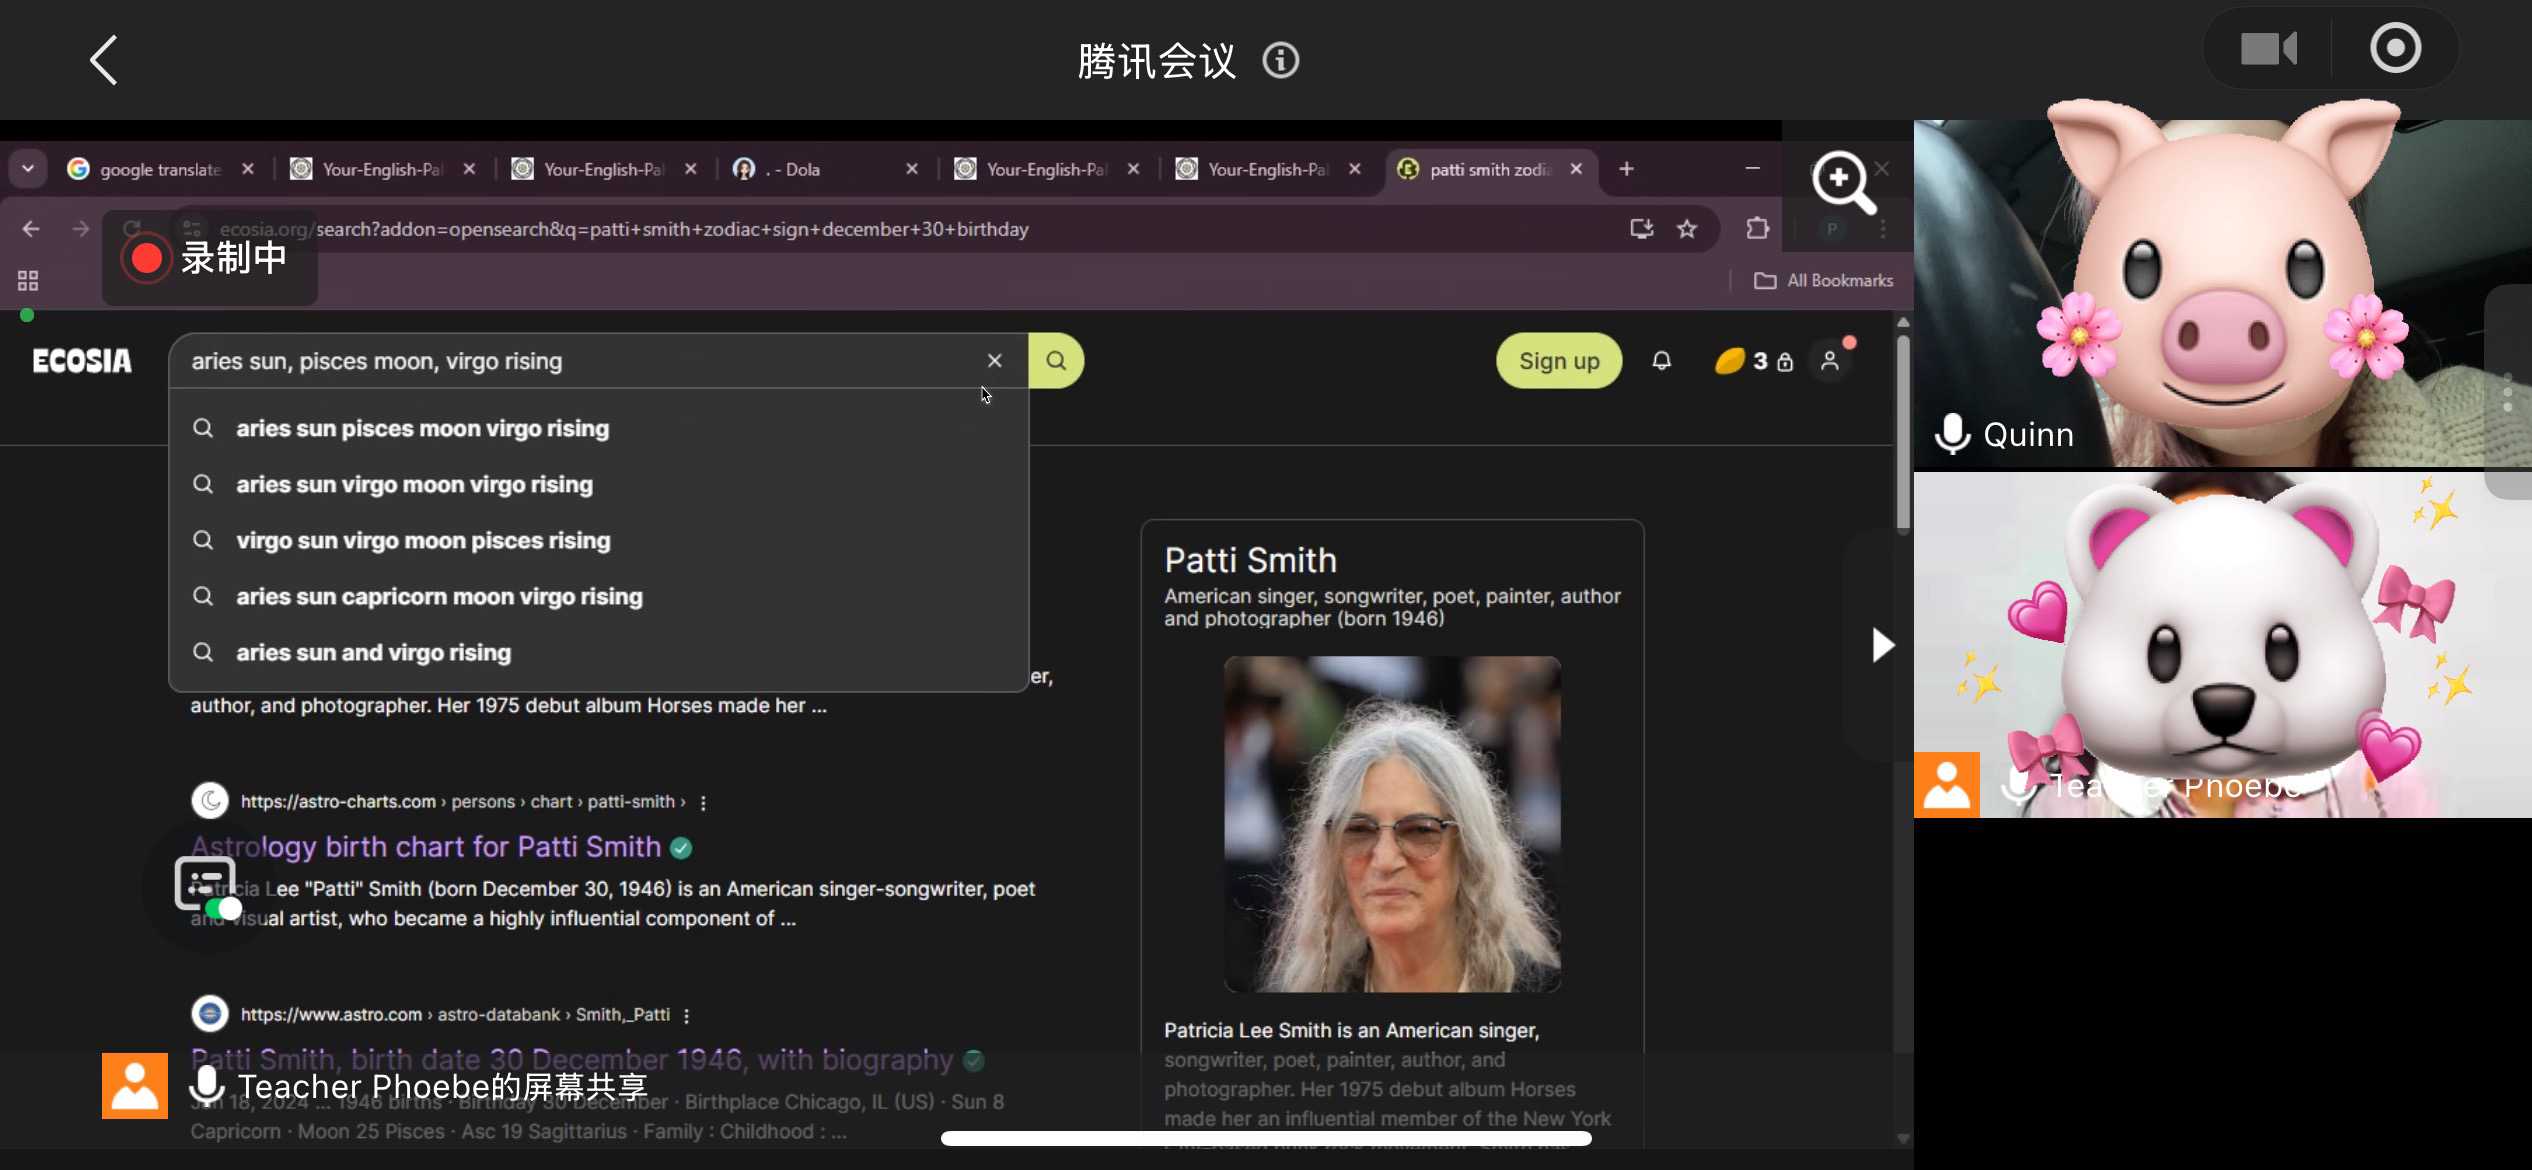Viewport: 2532px width, 1170px height.
Task: Open Ecosia notifications bell
Action: click(1661, 361)
